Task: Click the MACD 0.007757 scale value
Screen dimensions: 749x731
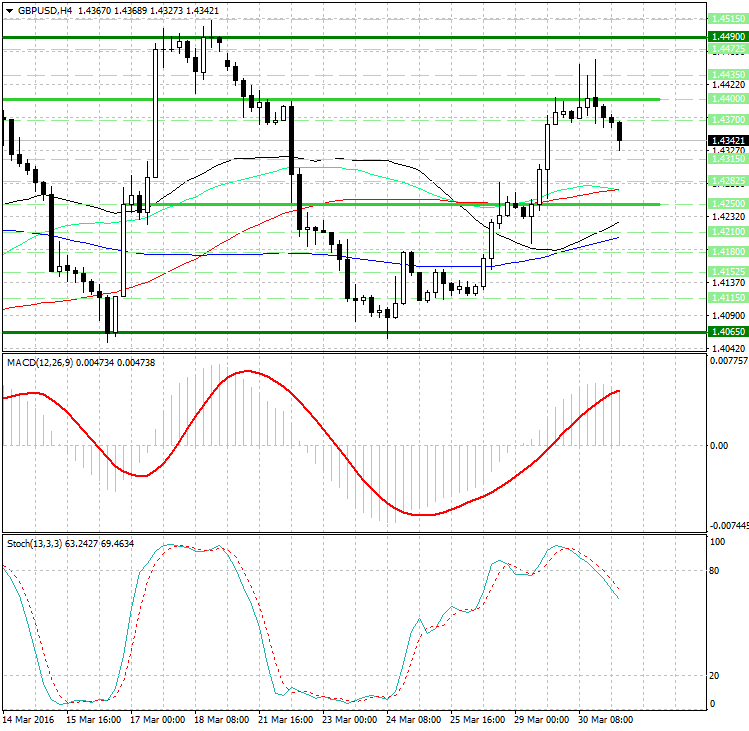Action: pos(726,360)
